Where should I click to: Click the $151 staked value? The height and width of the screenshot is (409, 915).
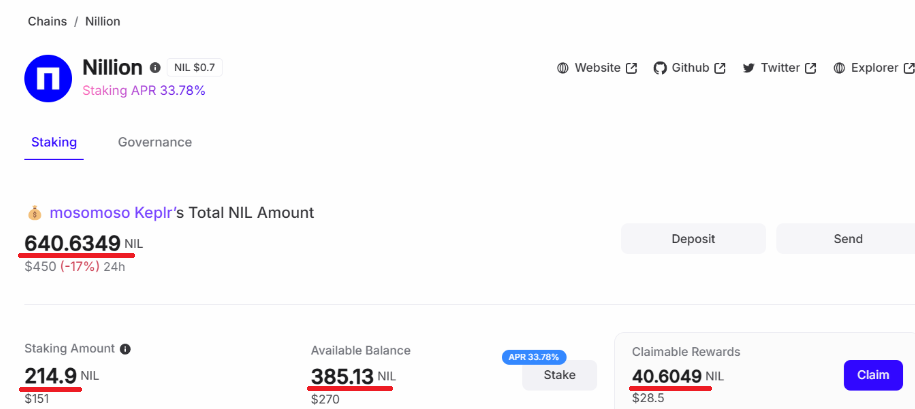pyautogui.click(x=37, y=399)
